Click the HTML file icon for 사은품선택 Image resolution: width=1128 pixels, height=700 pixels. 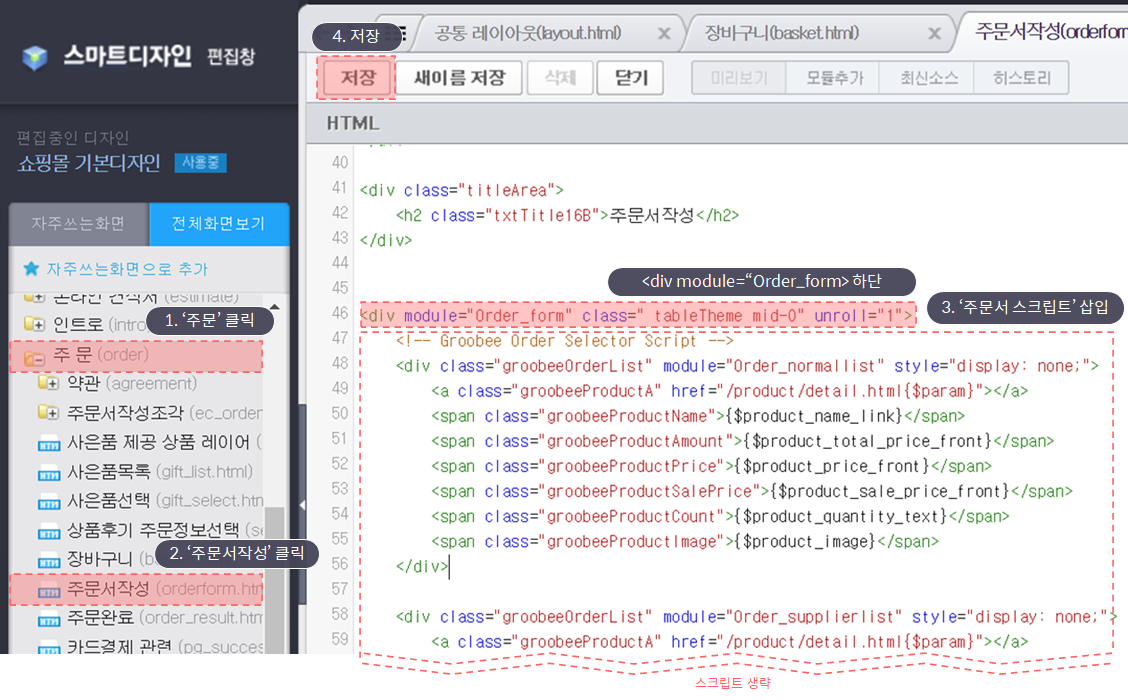48,502
